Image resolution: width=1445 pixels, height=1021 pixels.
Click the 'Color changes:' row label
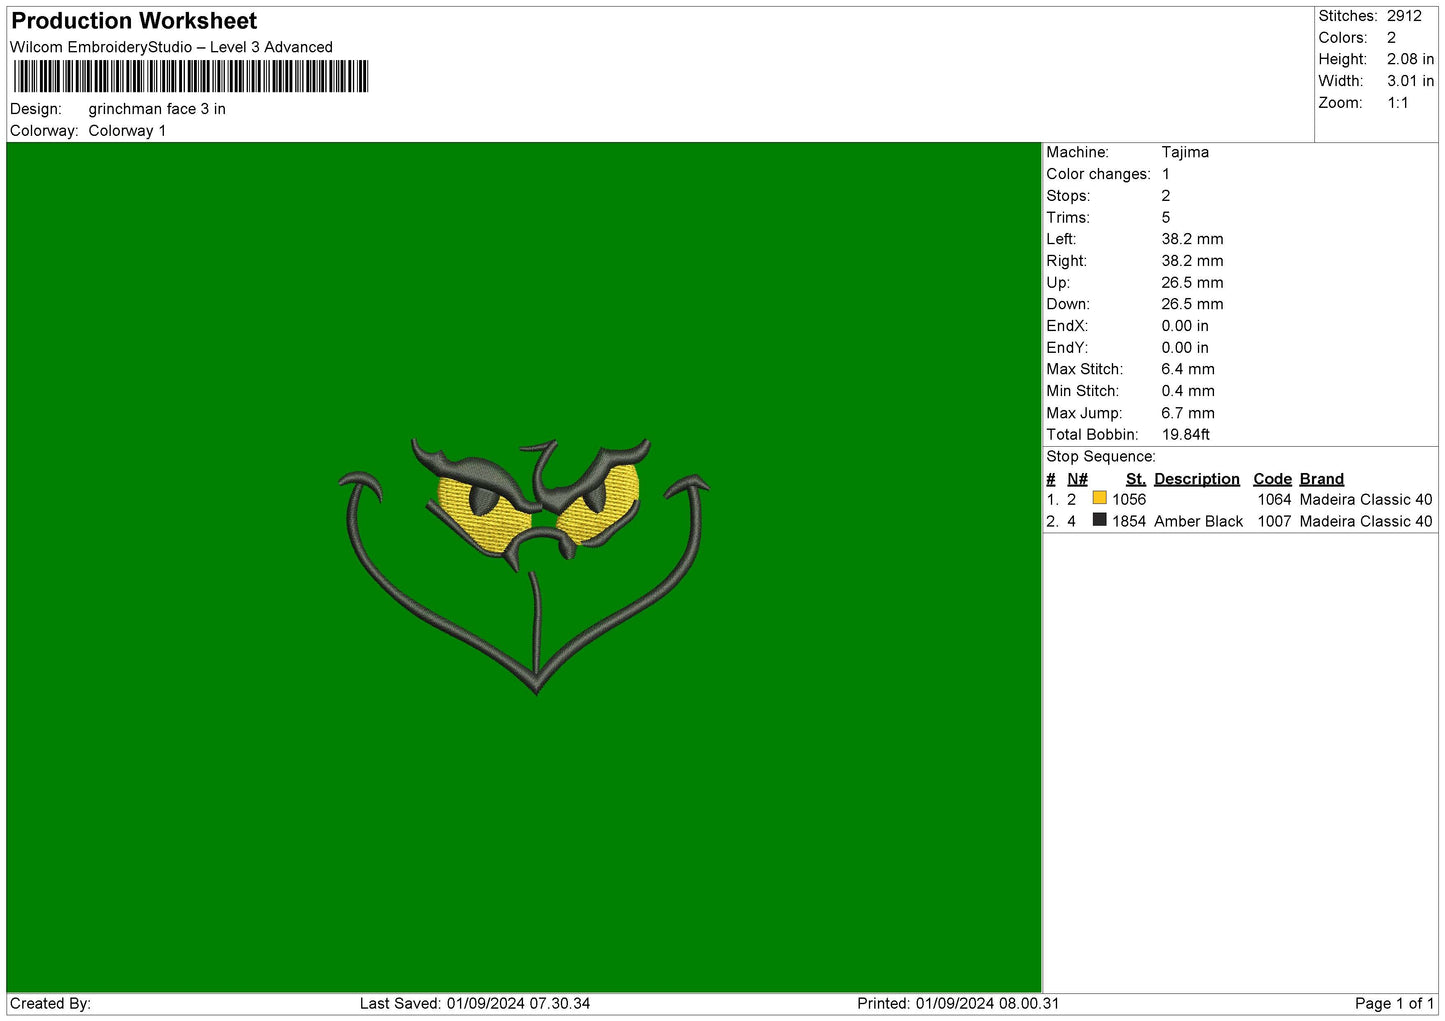pyautogui.click(x=1098, y=174)
